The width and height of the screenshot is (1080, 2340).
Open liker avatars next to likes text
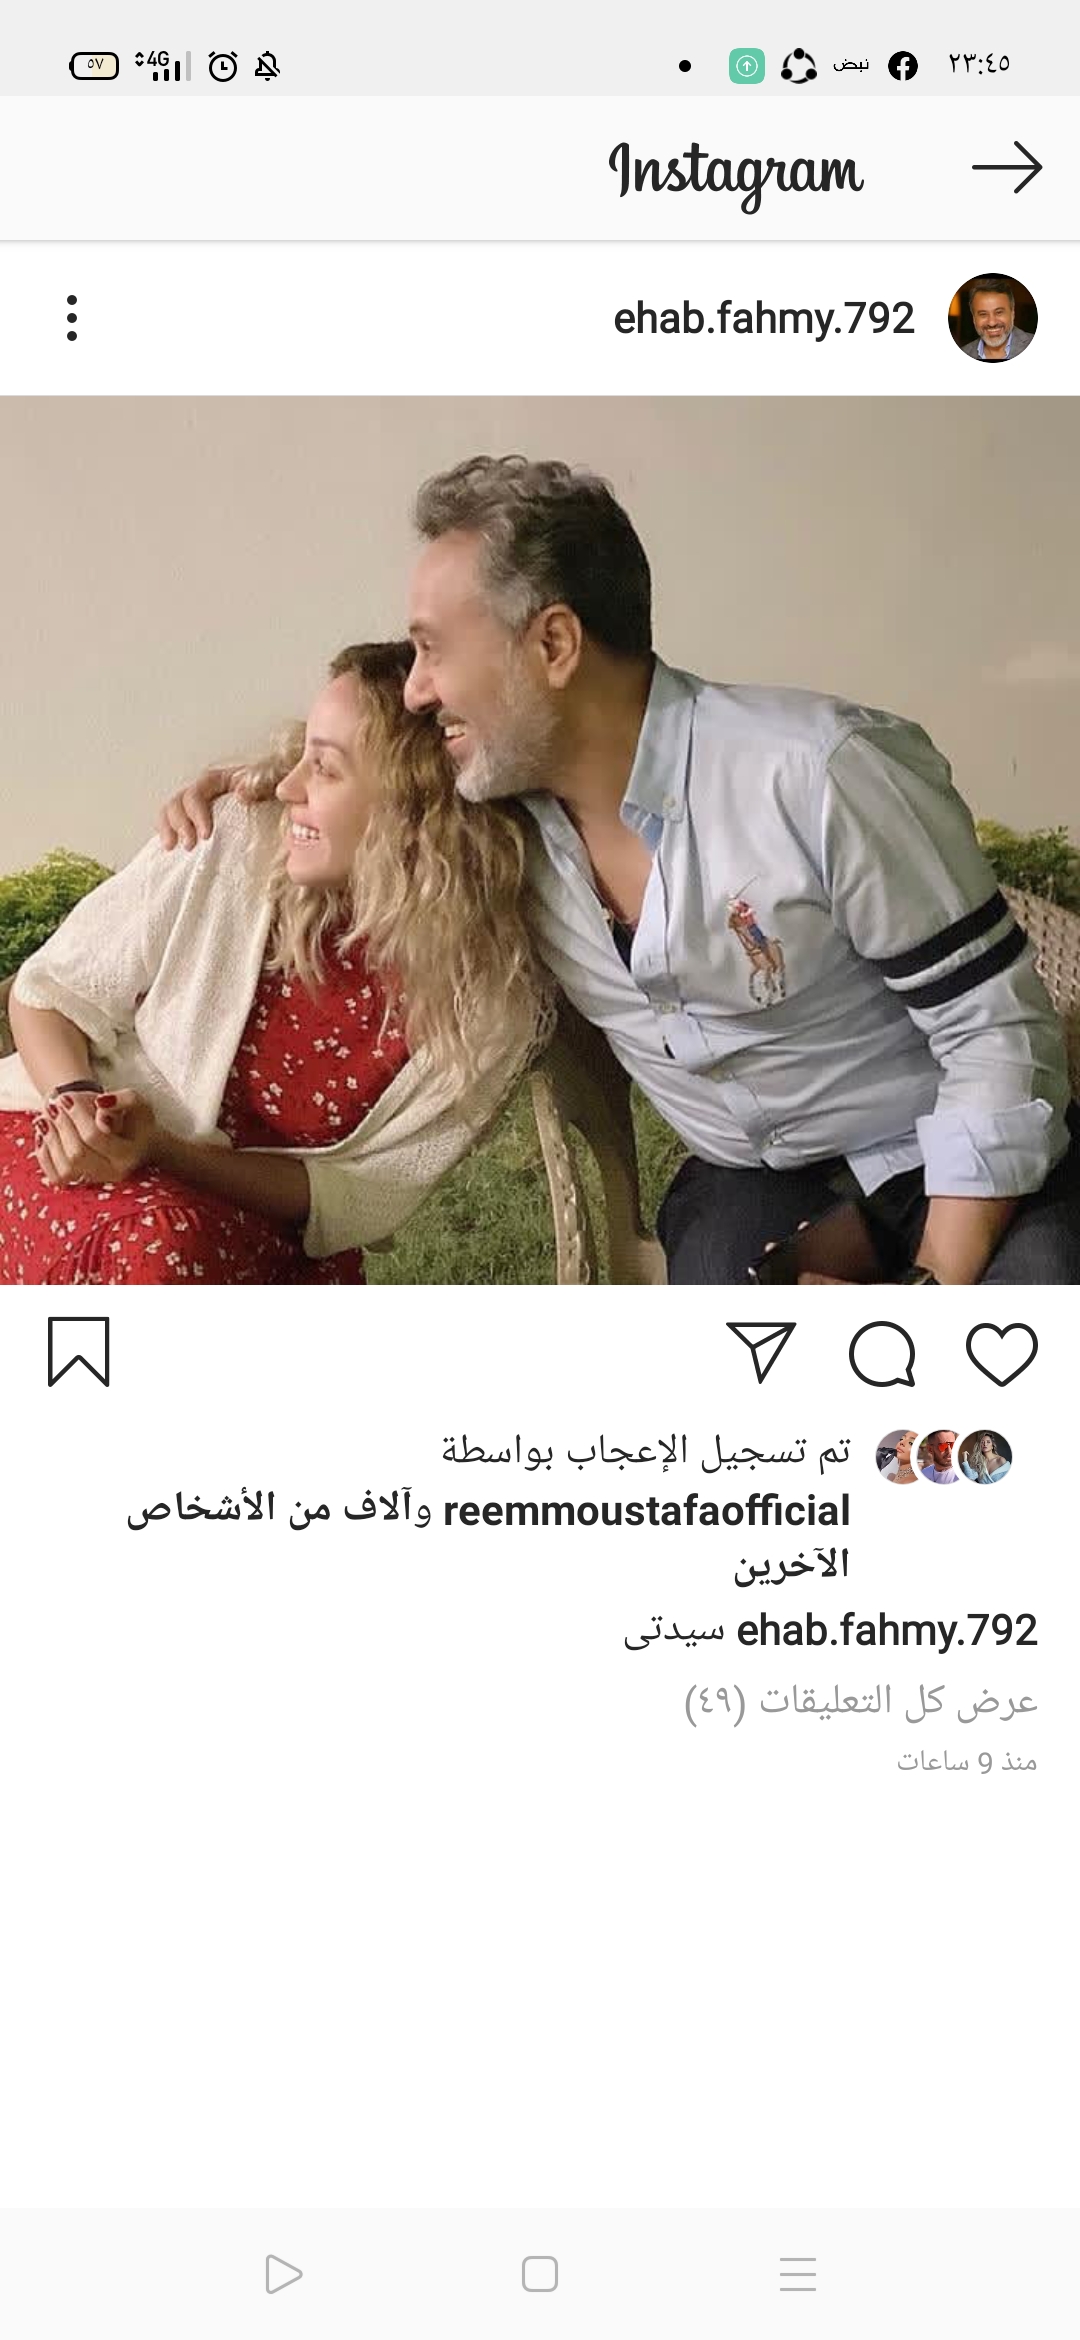tap(944, 1456)
